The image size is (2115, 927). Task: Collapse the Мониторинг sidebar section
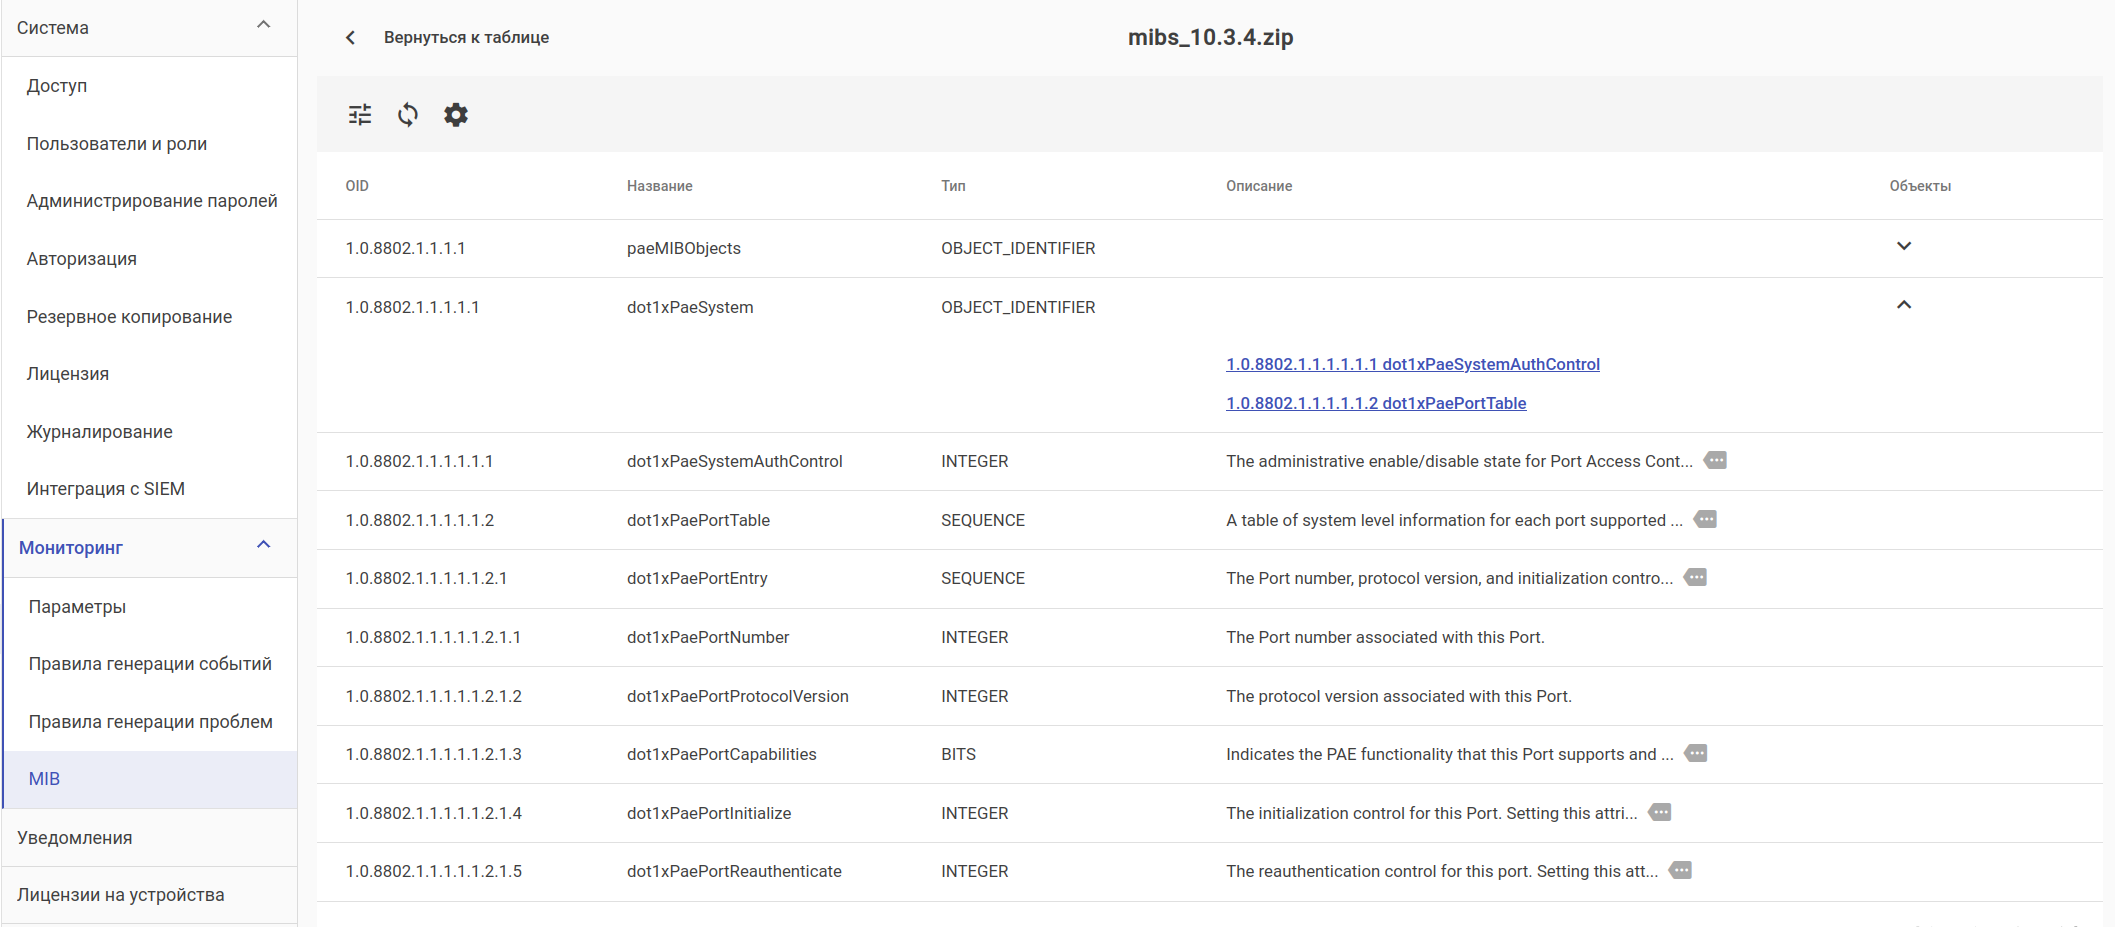(264, 545)
